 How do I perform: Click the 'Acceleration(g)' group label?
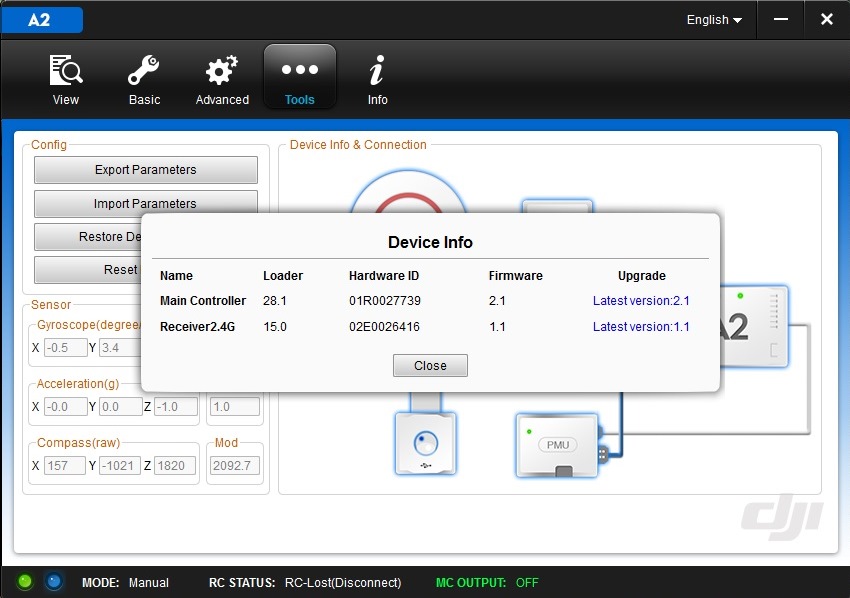coord(78,383)
